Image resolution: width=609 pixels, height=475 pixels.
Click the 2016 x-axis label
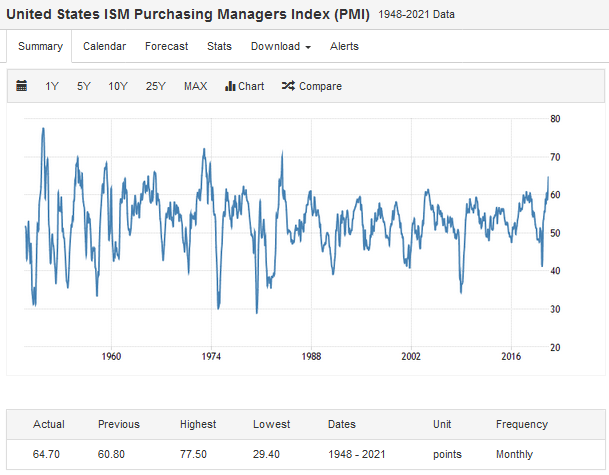[511, 356]
